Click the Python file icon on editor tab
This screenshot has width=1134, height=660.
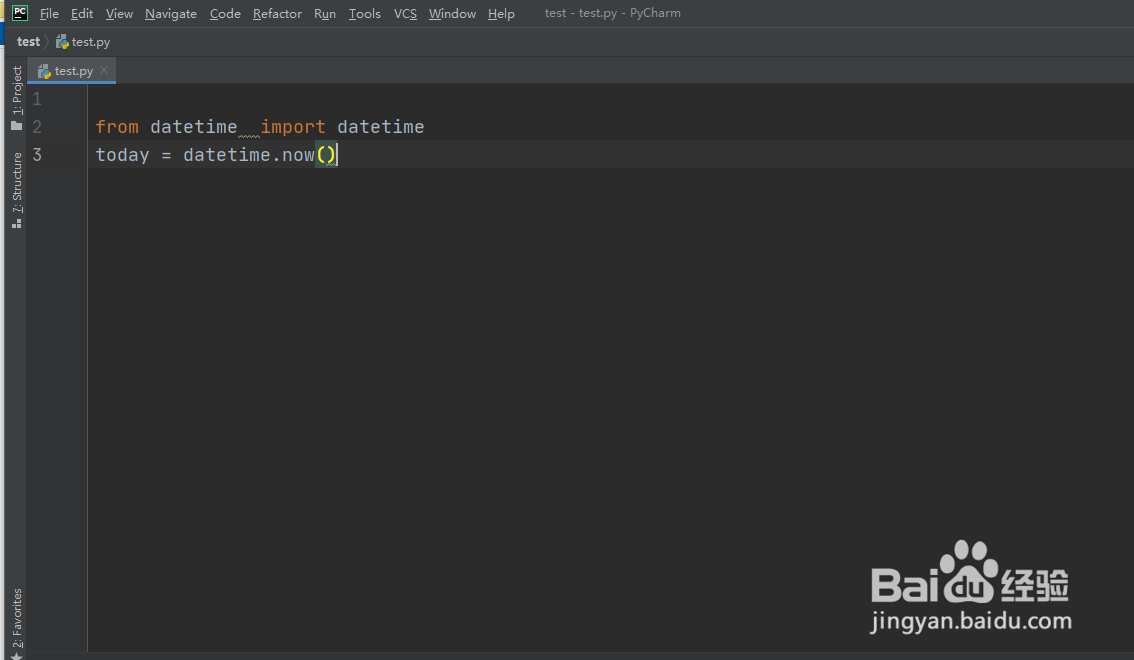point(44,71)
